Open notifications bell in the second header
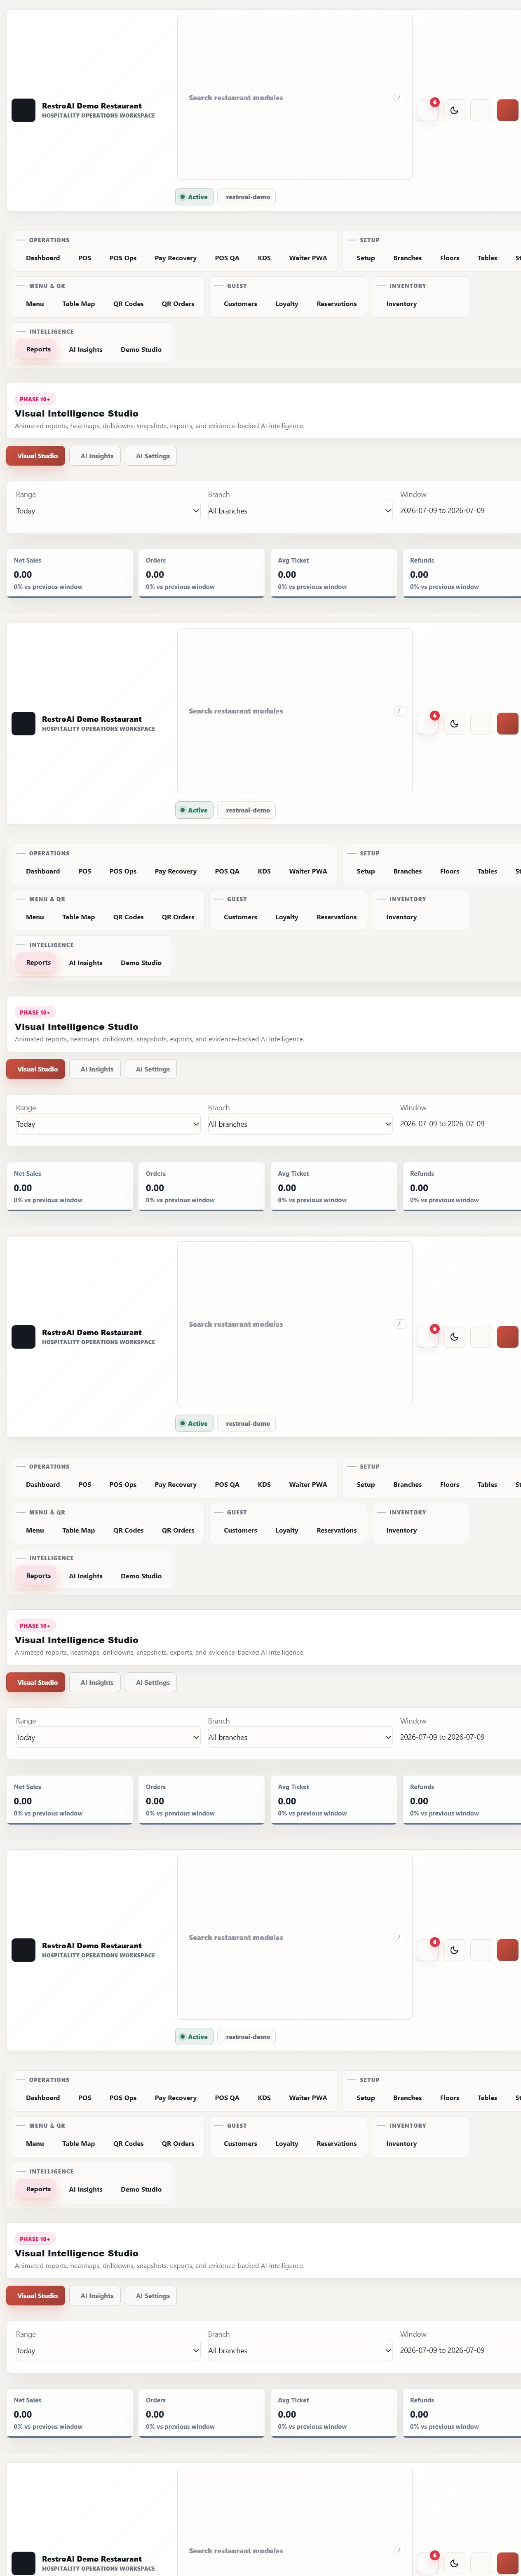 (427, 723)
